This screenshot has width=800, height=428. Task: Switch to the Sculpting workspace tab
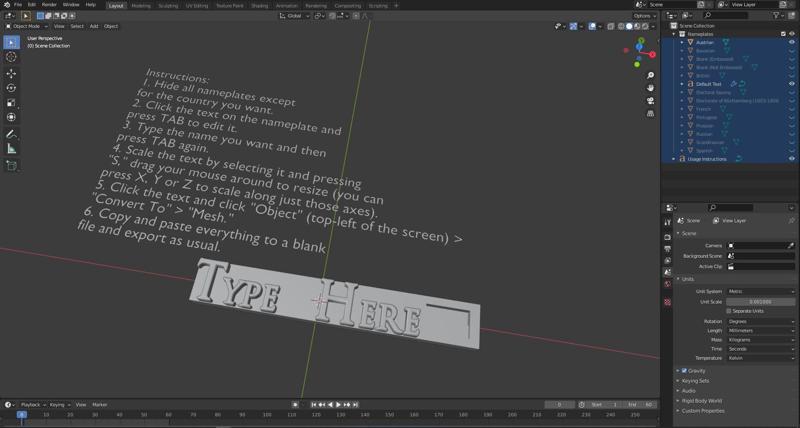168,6
